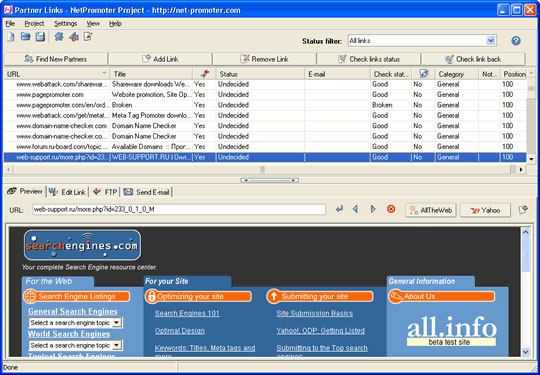Viewport: 540px width, 375px height.
Task: Save project with floppy disk icon
Action: (x=40, y=37)
